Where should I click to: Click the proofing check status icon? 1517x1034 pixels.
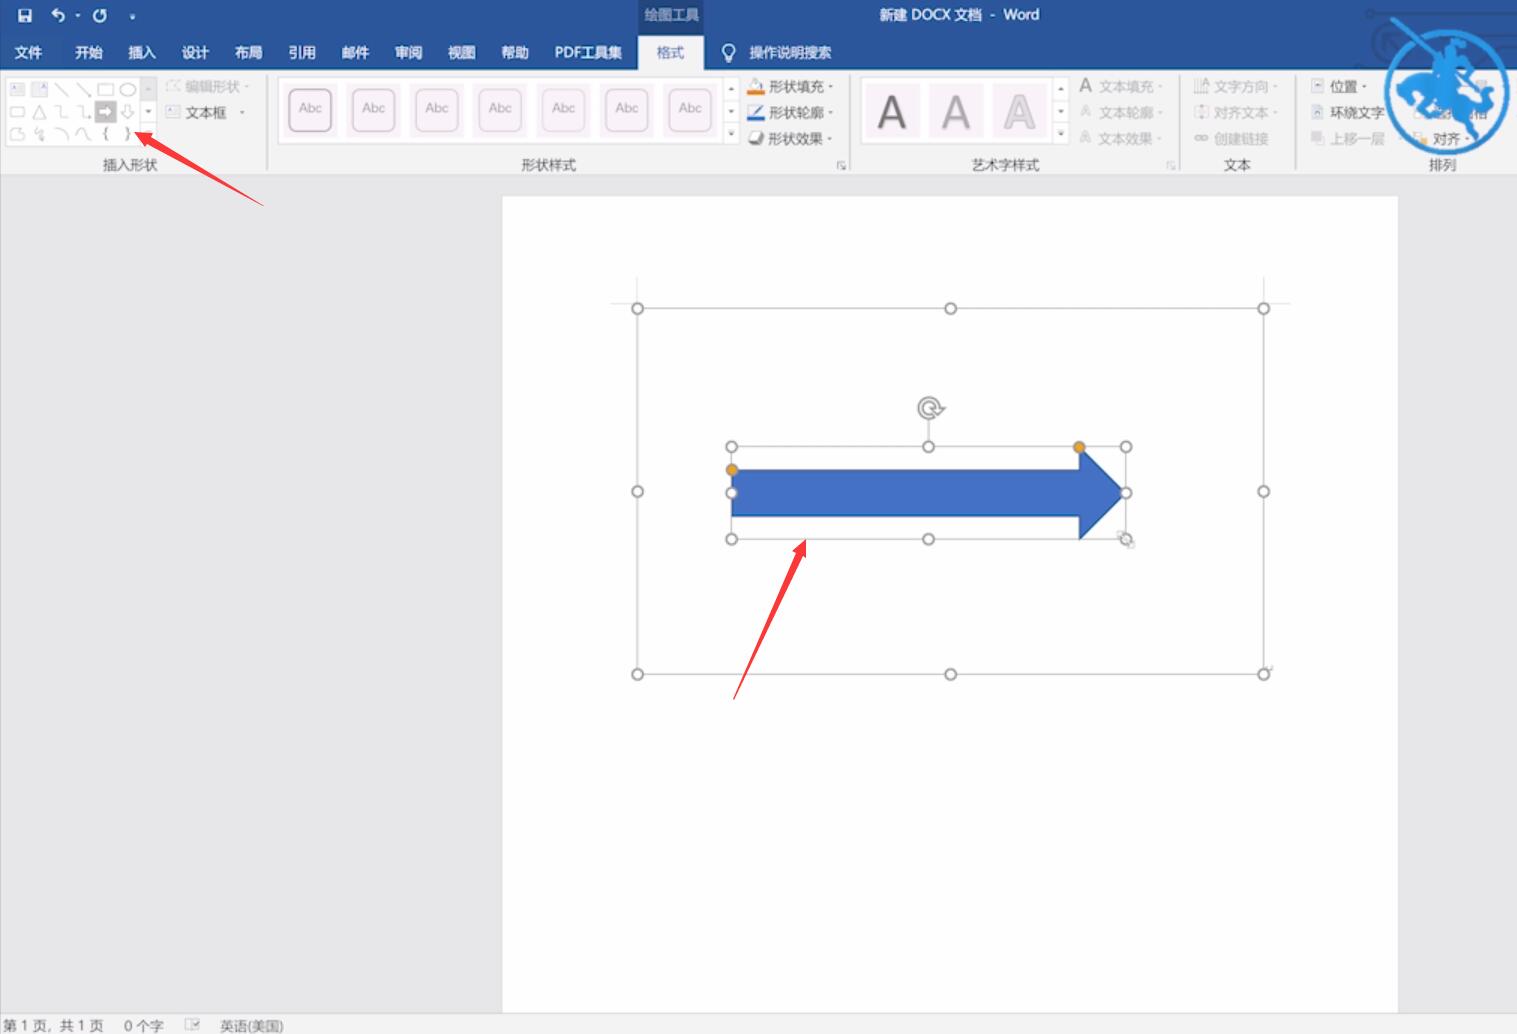(192, 1025)
